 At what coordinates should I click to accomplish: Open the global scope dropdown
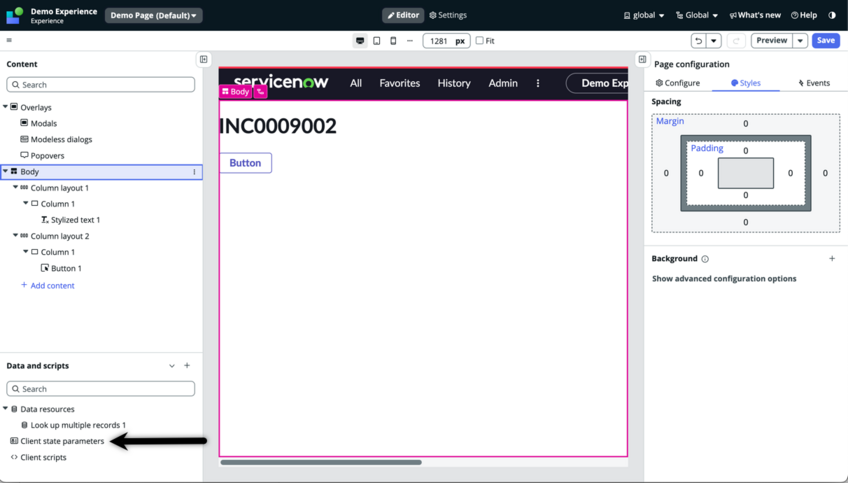[x=644, y=15]
